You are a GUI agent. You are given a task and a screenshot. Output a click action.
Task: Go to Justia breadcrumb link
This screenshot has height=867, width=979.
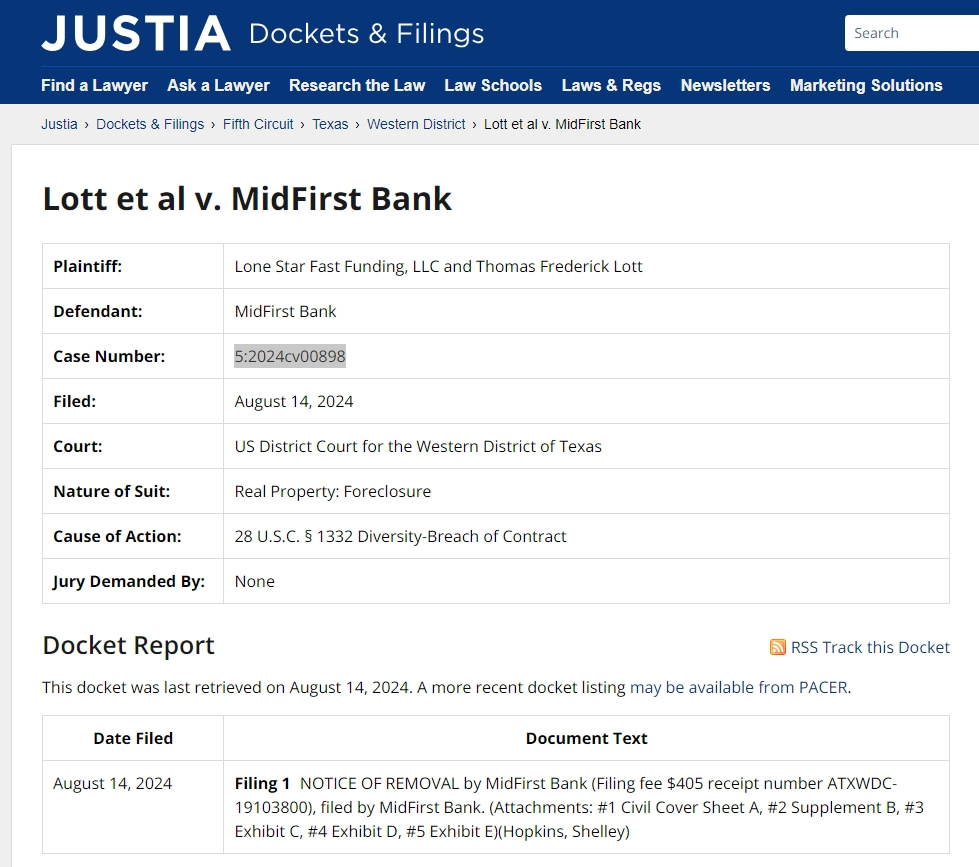[x=59, y=124]
